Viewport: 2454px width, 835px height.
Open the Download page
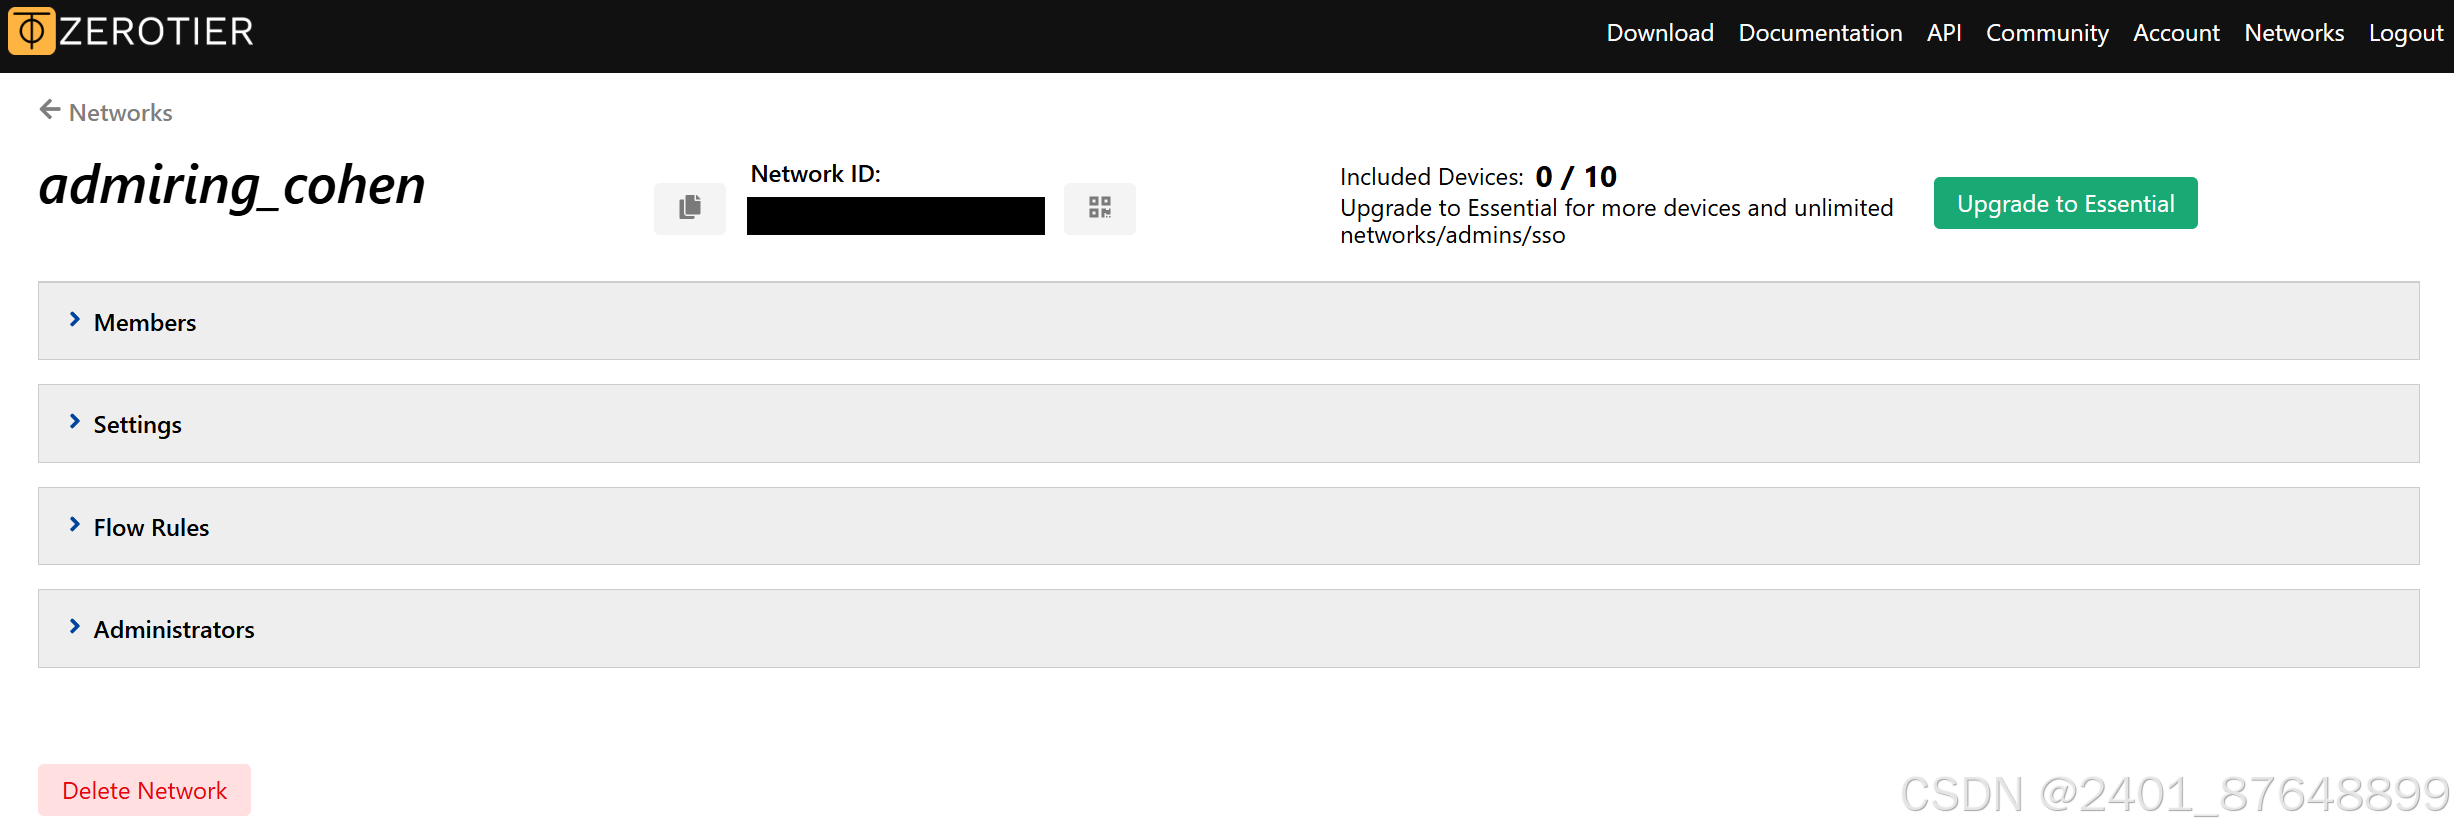point(1660,33)
